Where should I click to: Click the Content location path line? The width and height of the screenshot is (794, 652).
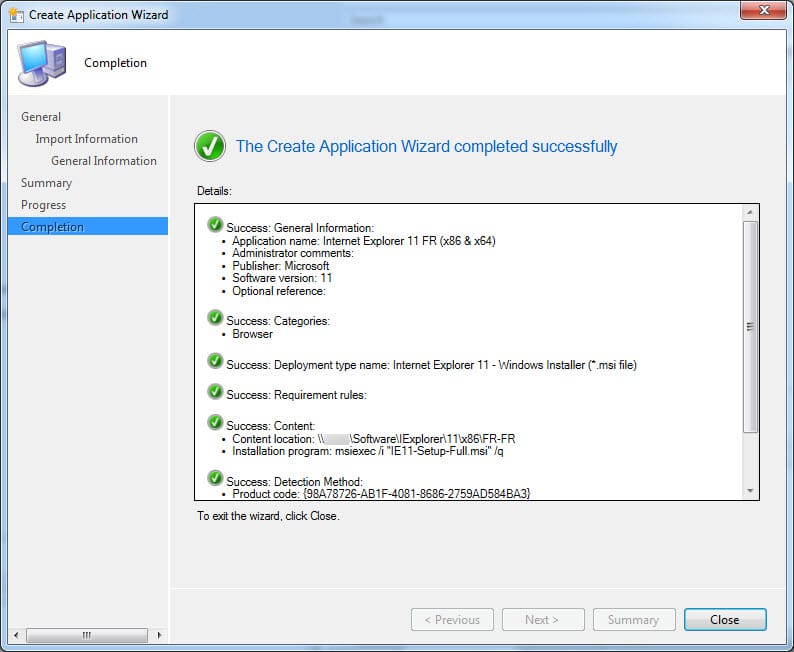pos(374,439)
